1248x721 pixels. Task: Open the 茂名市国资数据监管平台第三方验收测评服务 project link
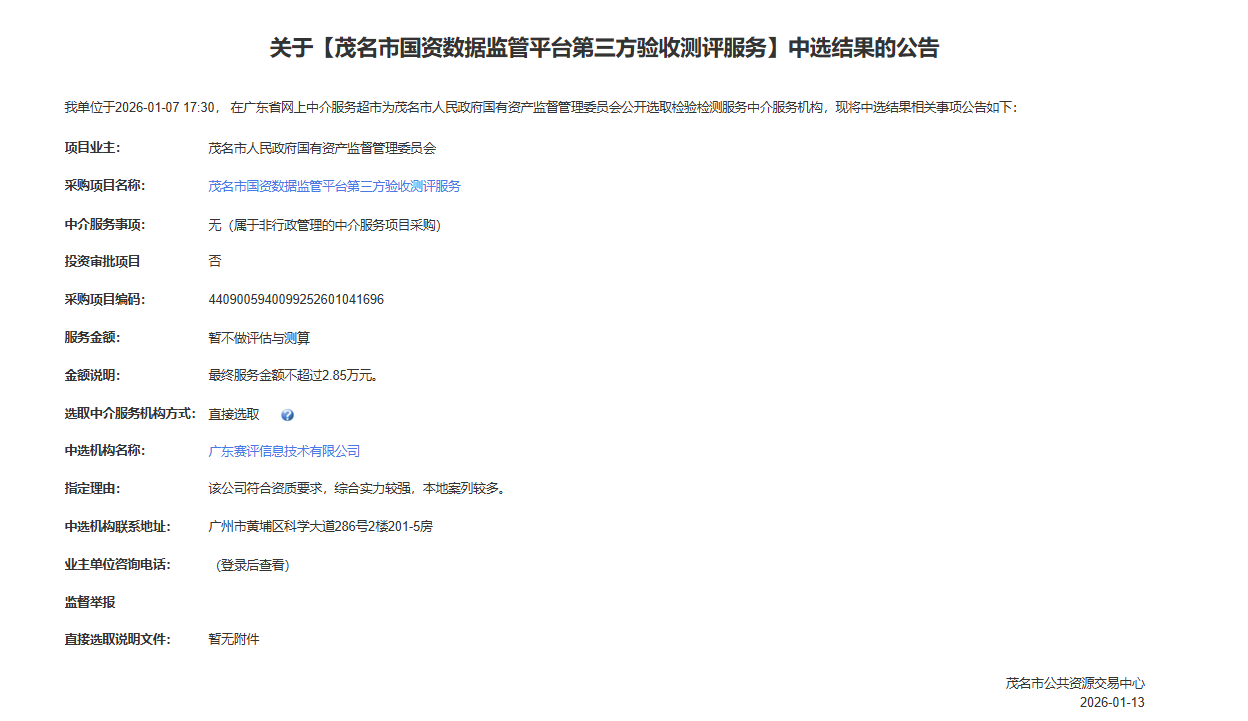334,186
